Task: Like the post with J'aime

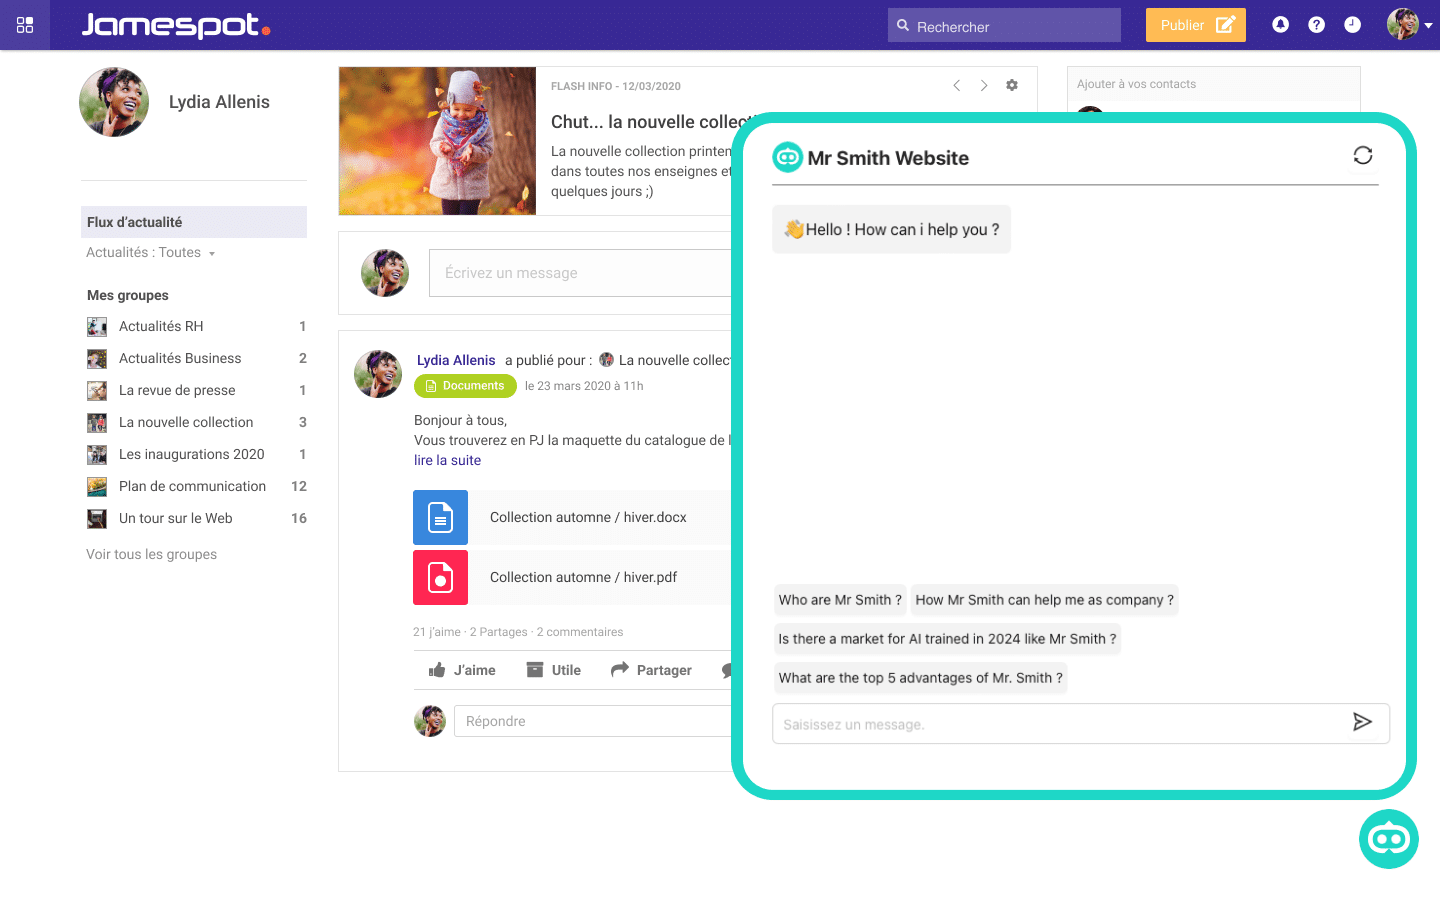Action: [x=462, y=670]
